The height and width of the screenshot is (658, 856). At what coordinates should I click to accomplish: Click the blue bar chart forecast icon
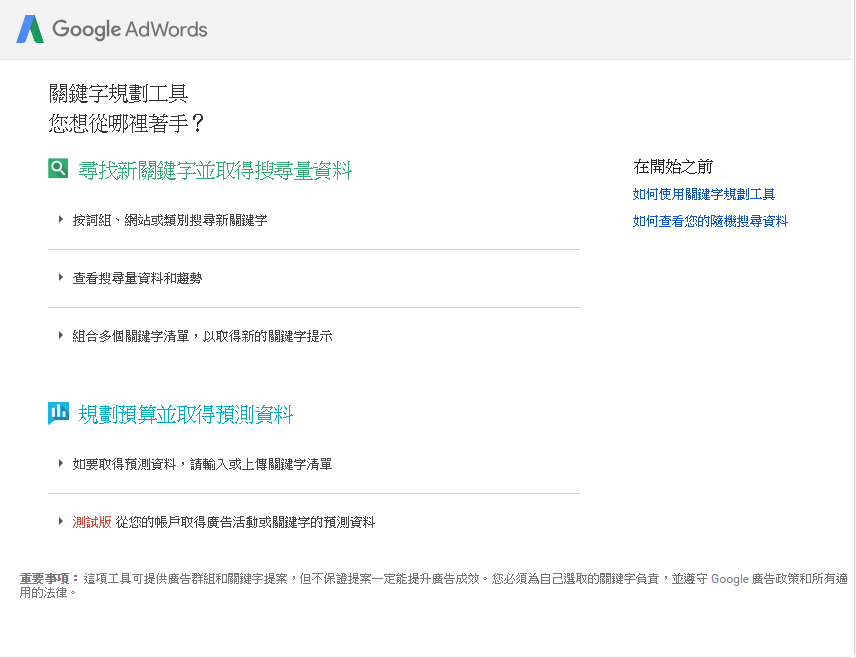(58, 412)
